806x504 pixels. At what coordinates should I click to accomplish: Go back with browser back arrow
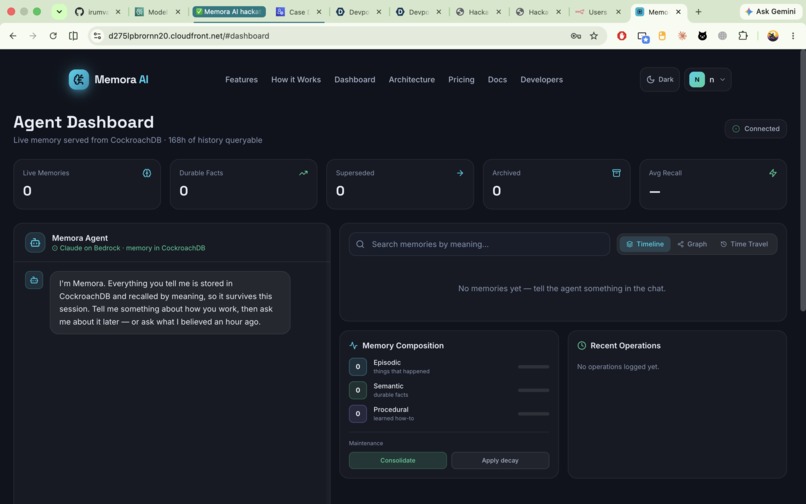(13, 36)
